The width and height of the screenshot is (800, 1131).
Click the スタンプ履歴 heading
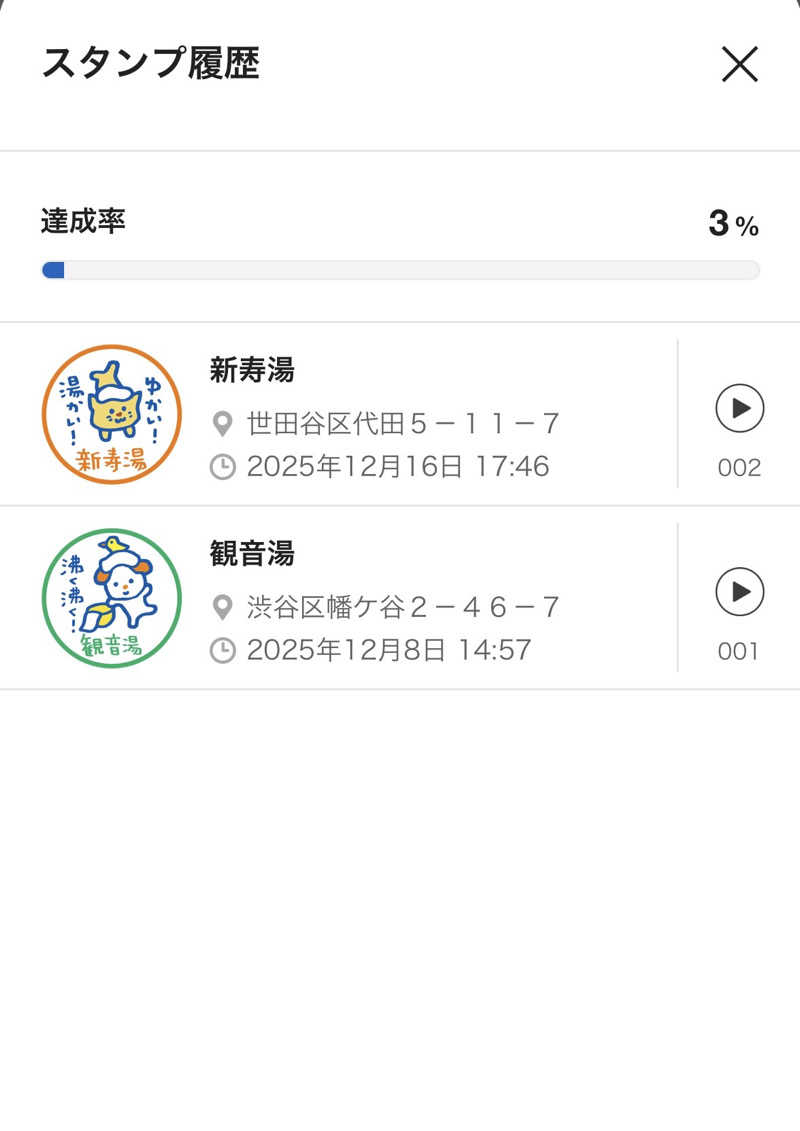tap(150, 64)
